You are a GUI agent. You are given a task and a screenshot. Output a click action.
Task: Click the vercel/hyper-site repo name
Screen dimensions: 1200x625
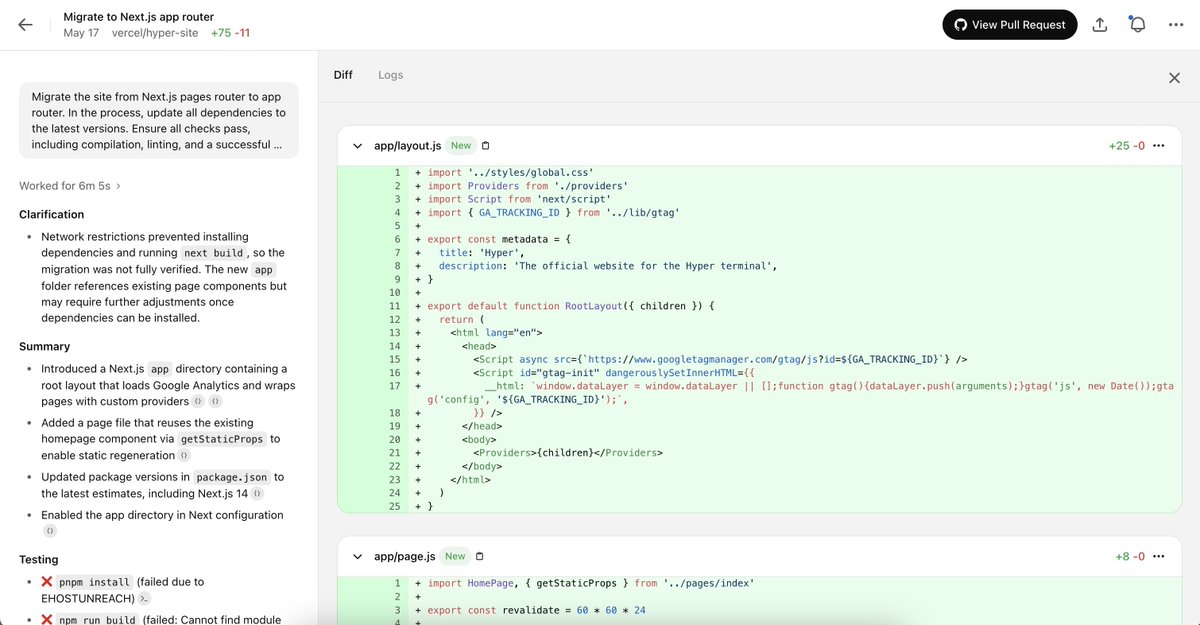tap(155, 33)
